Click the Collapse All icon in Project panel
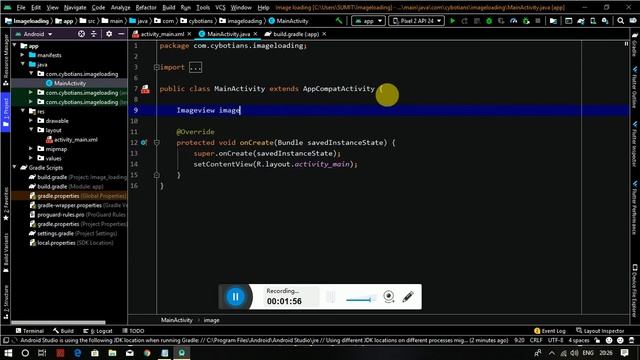640x360 pixels. [93, 34]
